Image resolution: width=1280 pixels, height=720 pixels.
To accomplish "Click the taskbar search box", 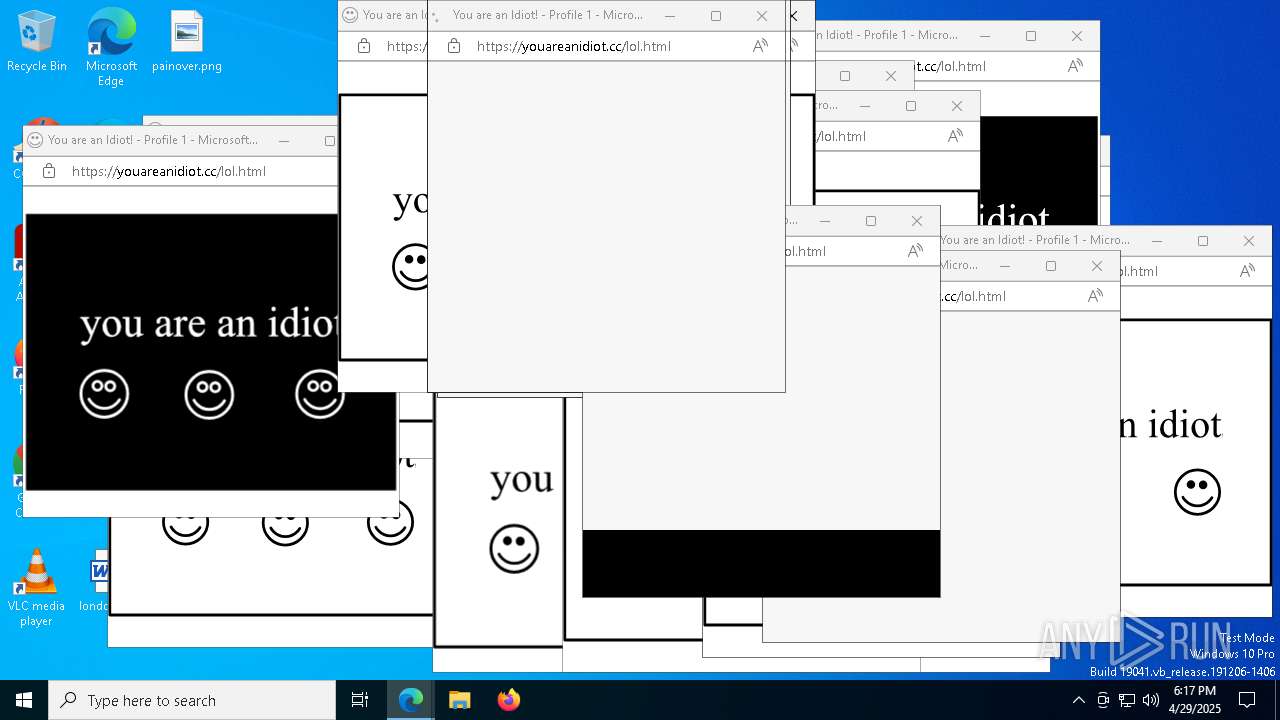I will point(192,700).
